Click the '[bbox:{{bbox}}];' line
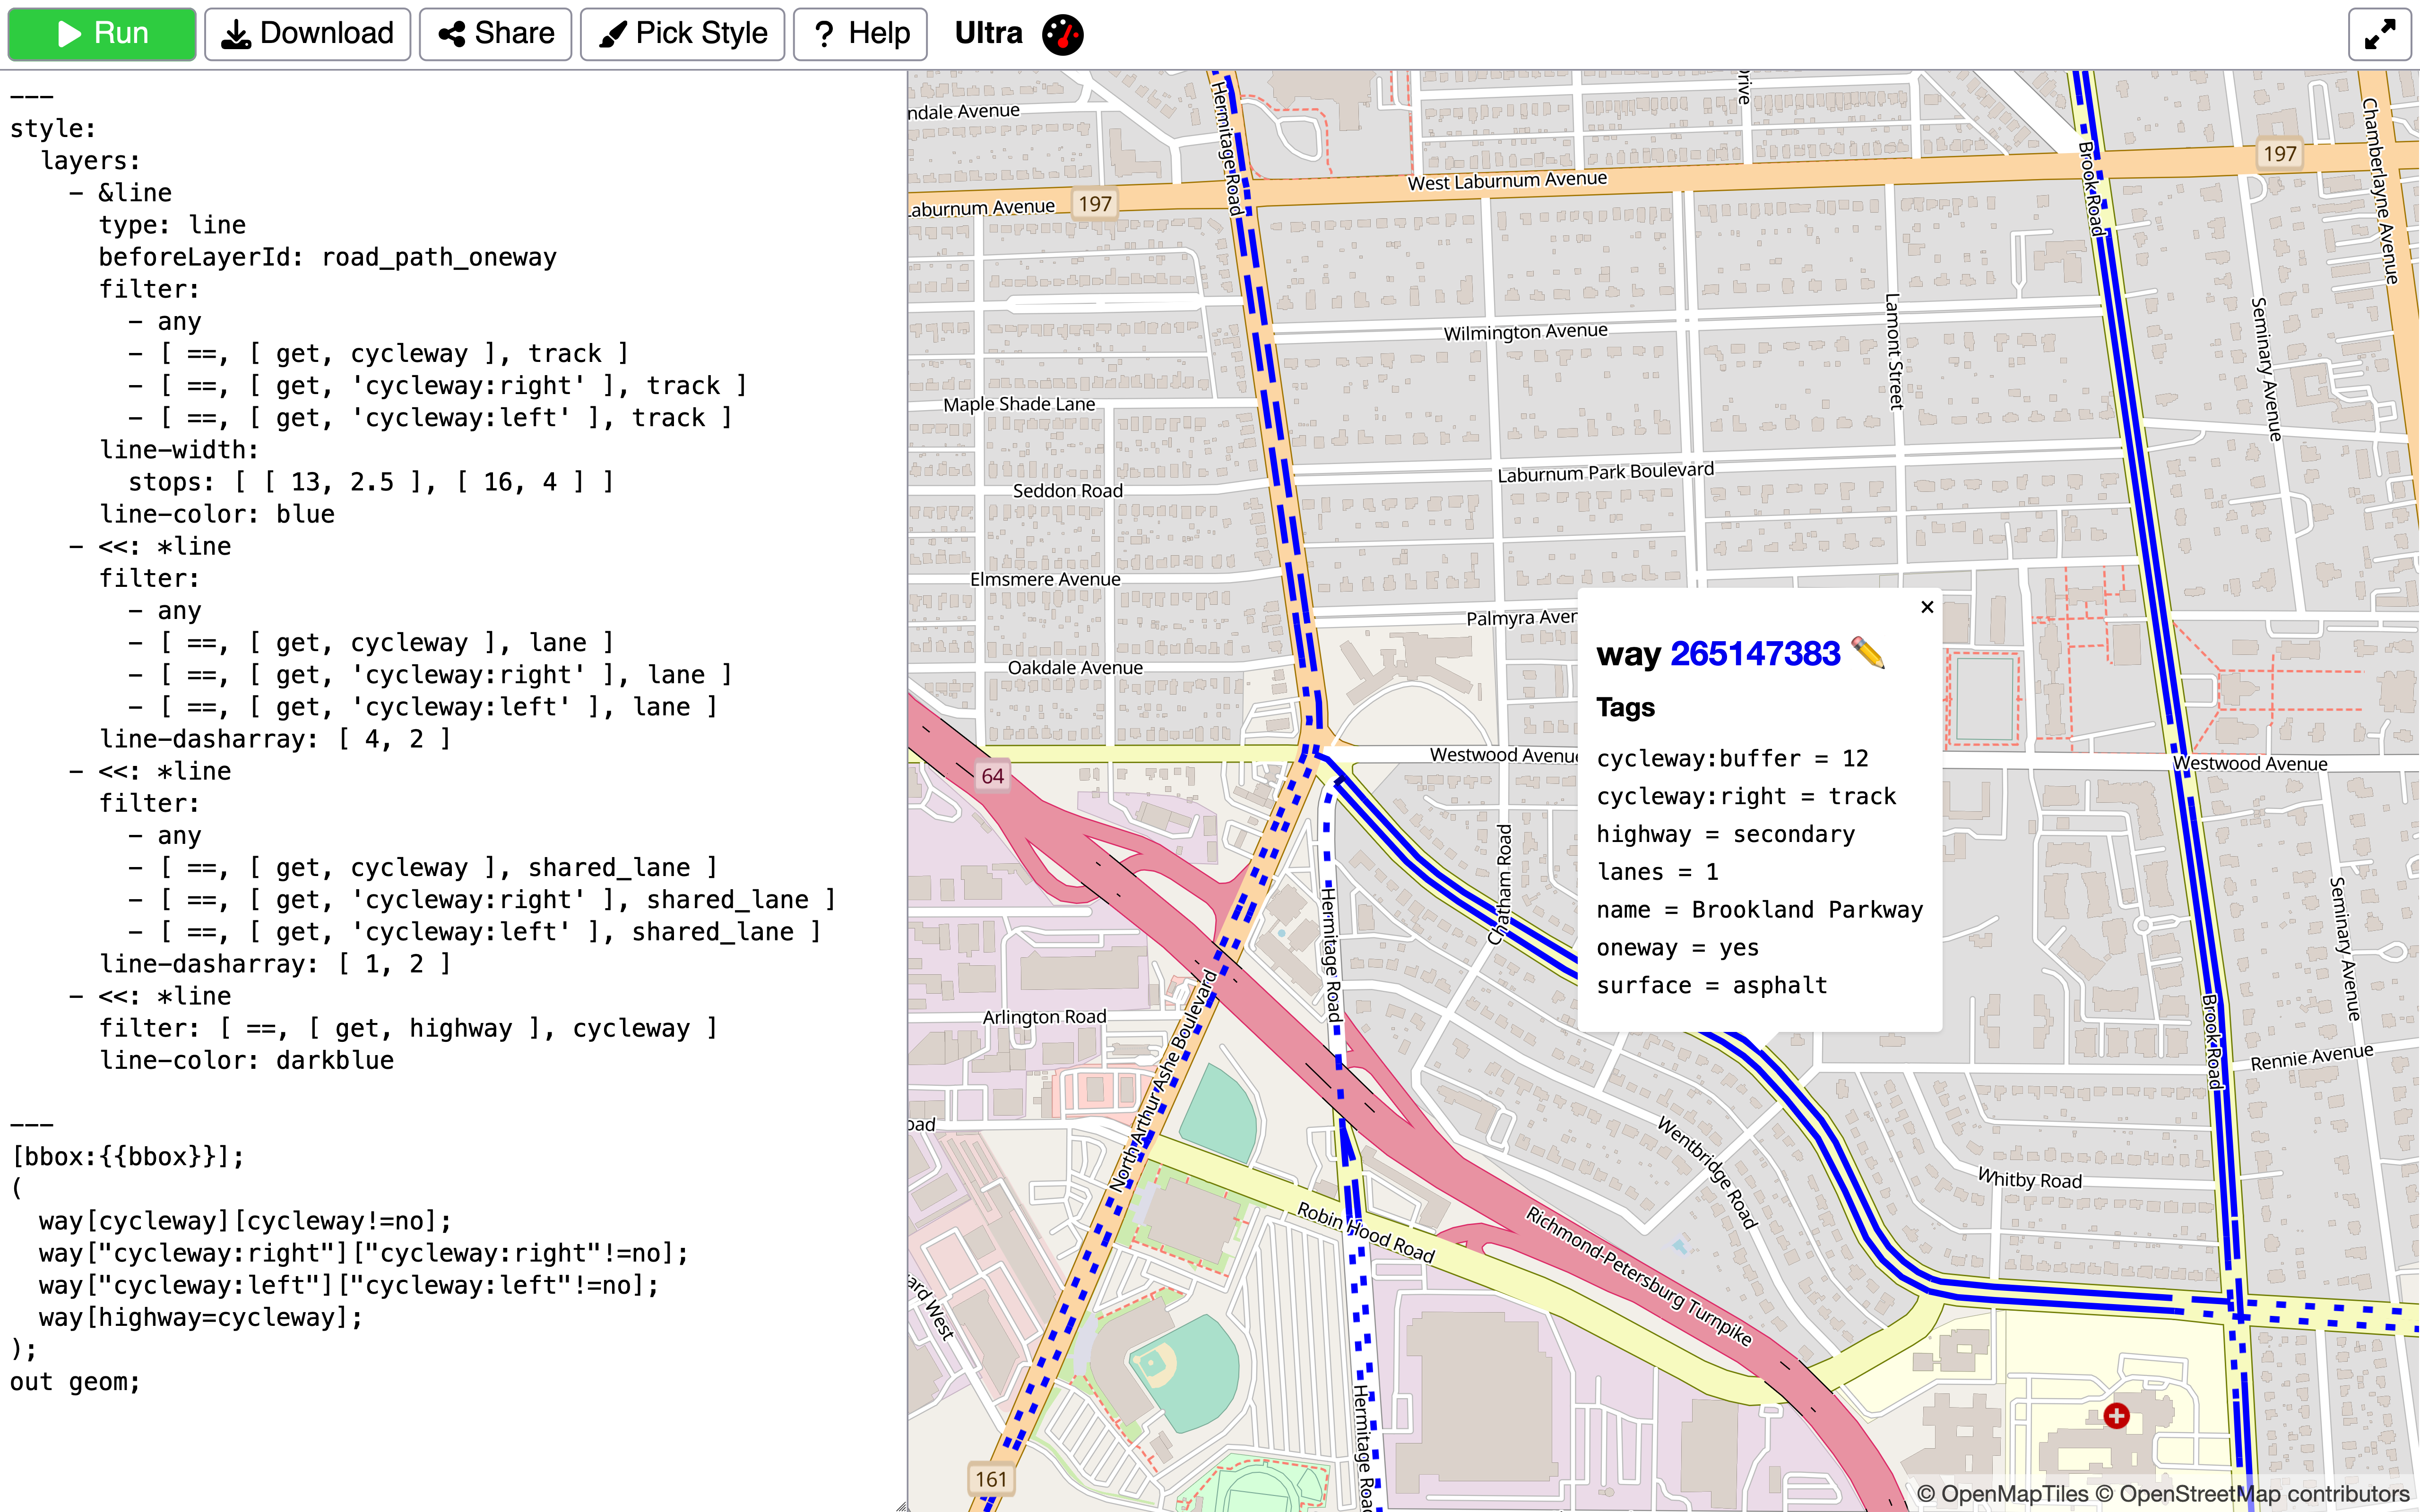This screenshot has height=1512, width=2420. (x=127, y=1157)
